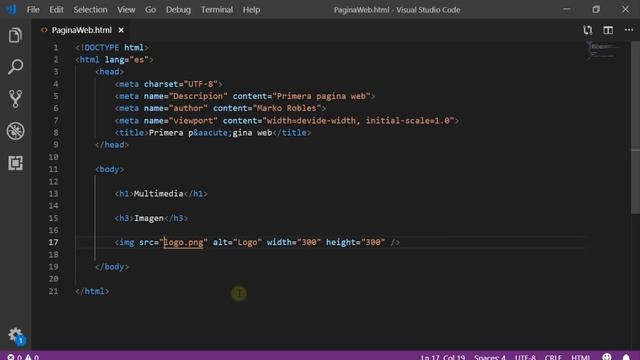Screen dimensions: 640x360
Task: Click the Spaces: 4 indentation setting
Action: click(x=489, y=357)
